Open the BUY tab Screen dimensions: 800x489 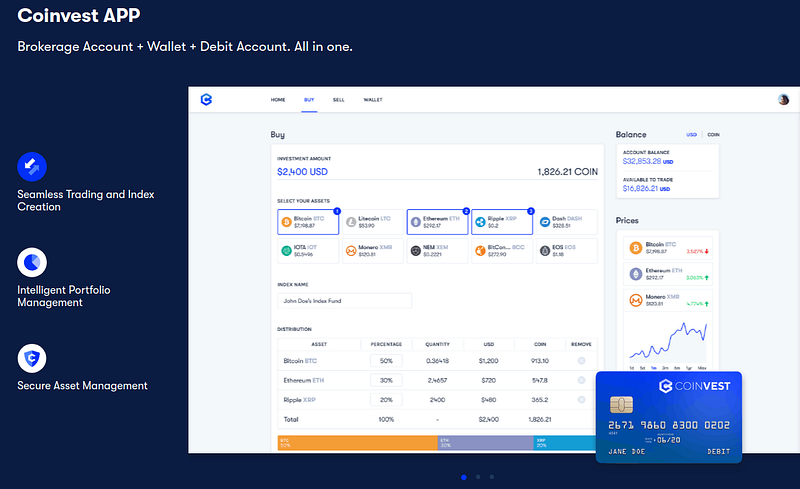pyautogui.click(x=309, y=100)
